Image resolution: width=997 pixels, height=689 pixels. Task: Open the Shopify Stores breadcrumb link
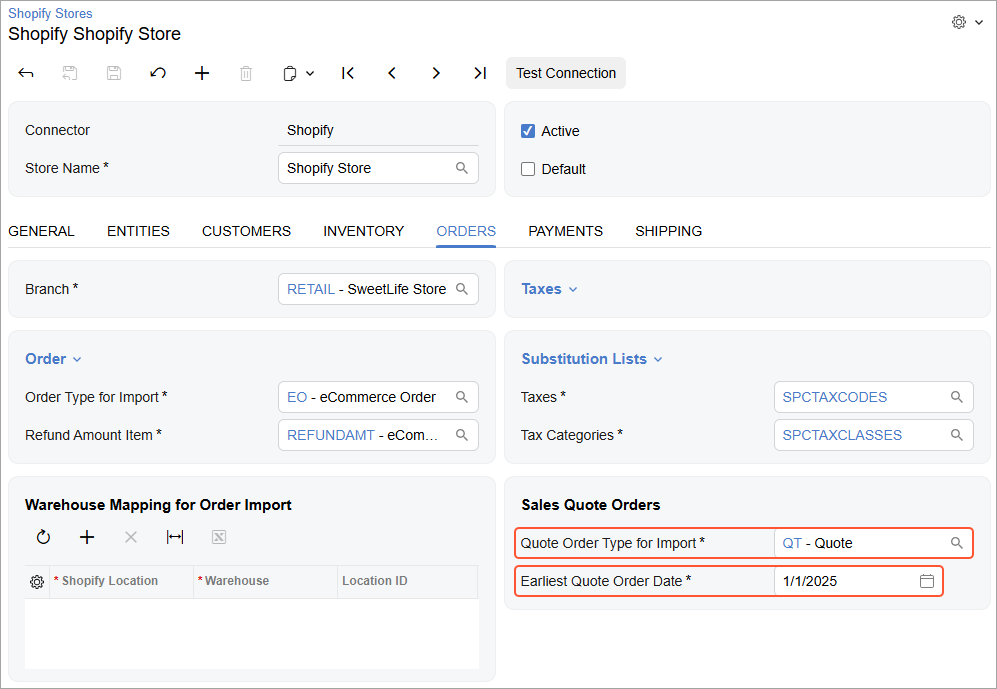point(50,14)
